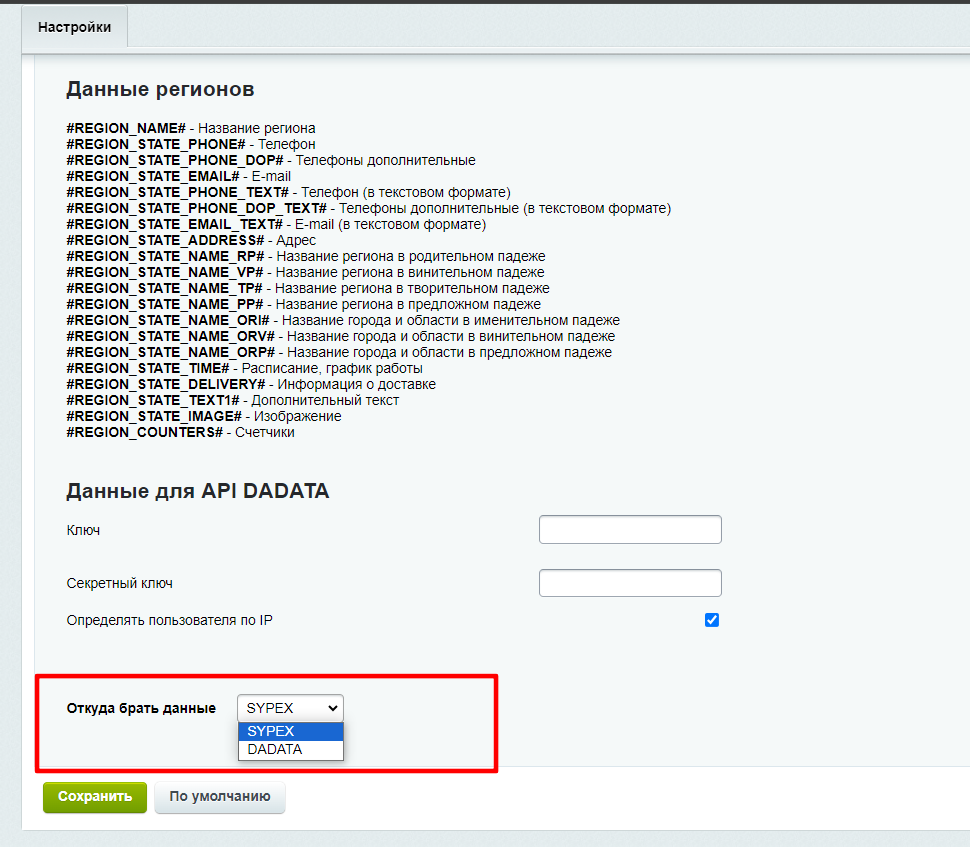Screen dimensions: 970x847
Task: Click the #REGION_STATE_IMAGE# placeholder text
Action: click(x=154, y=416)
